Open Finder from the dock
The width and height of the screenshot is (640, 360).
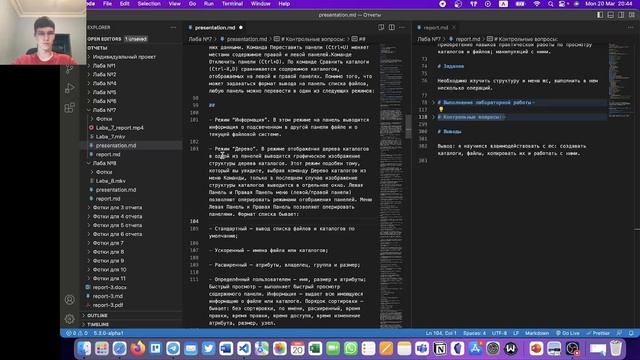pyautogui.click(x=84, y=349)
